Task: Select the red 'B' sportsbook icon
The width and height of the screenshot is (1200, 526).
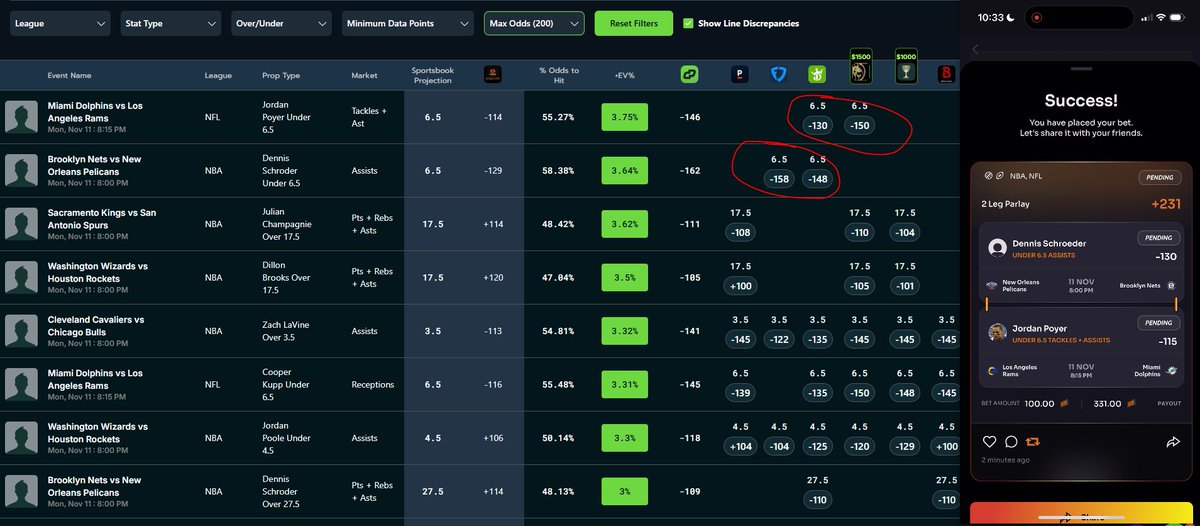Action: point(946,74)
